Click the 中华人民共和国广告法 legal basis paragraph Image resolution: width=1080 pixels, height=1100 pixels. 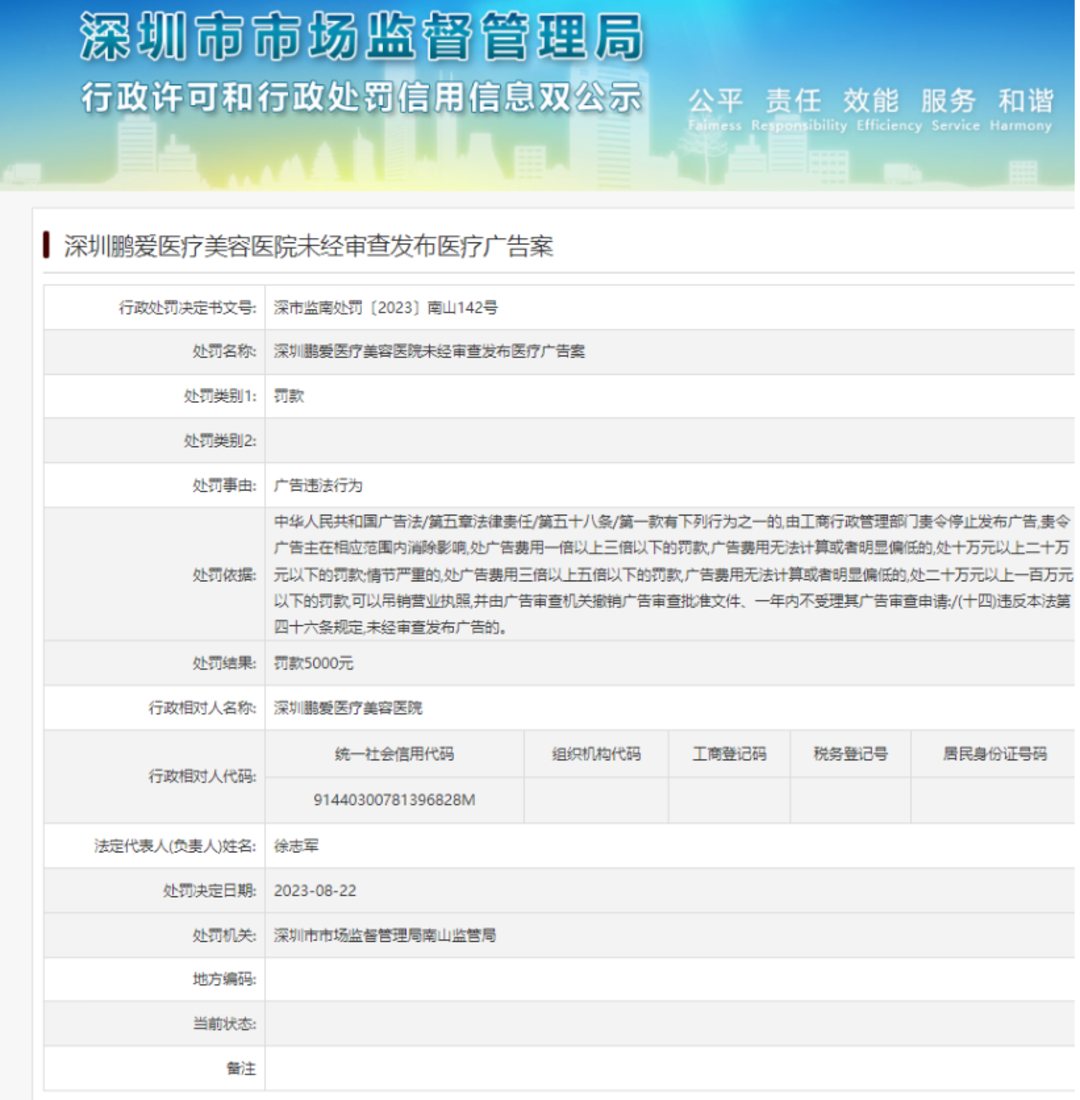(673, 575)
